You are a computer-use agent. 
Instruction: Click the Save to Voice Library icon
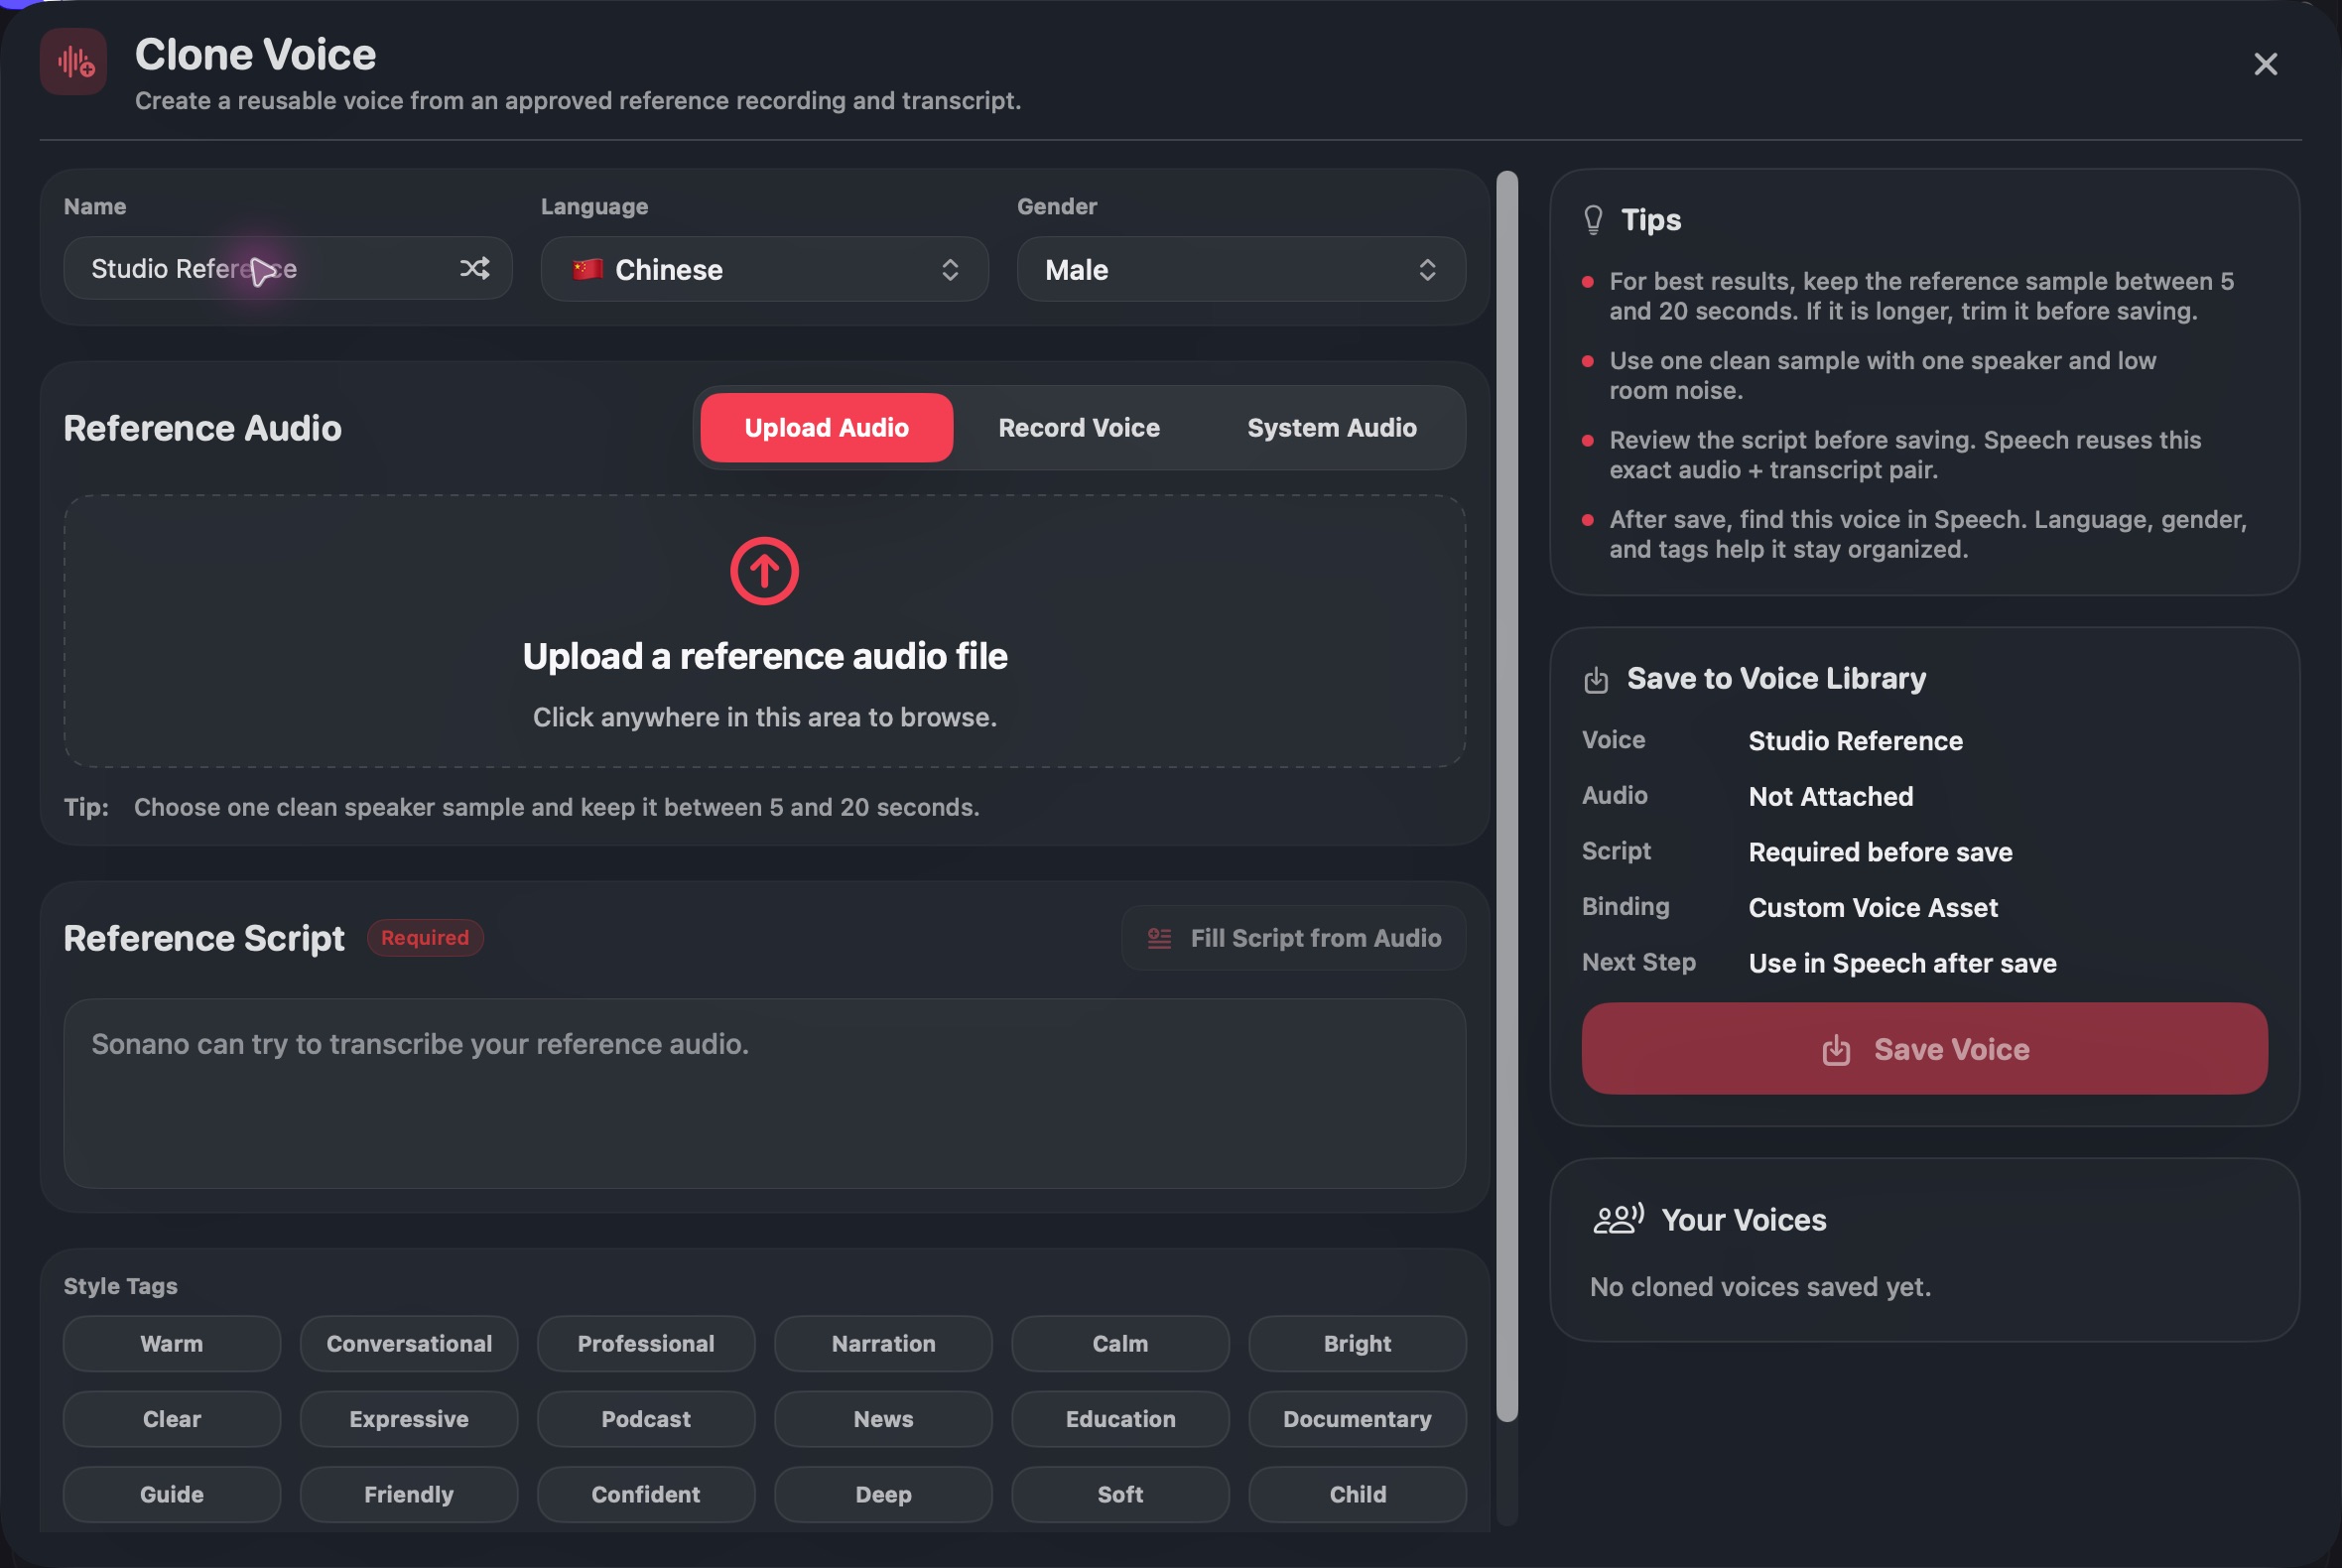click(x=1596, y=680)
